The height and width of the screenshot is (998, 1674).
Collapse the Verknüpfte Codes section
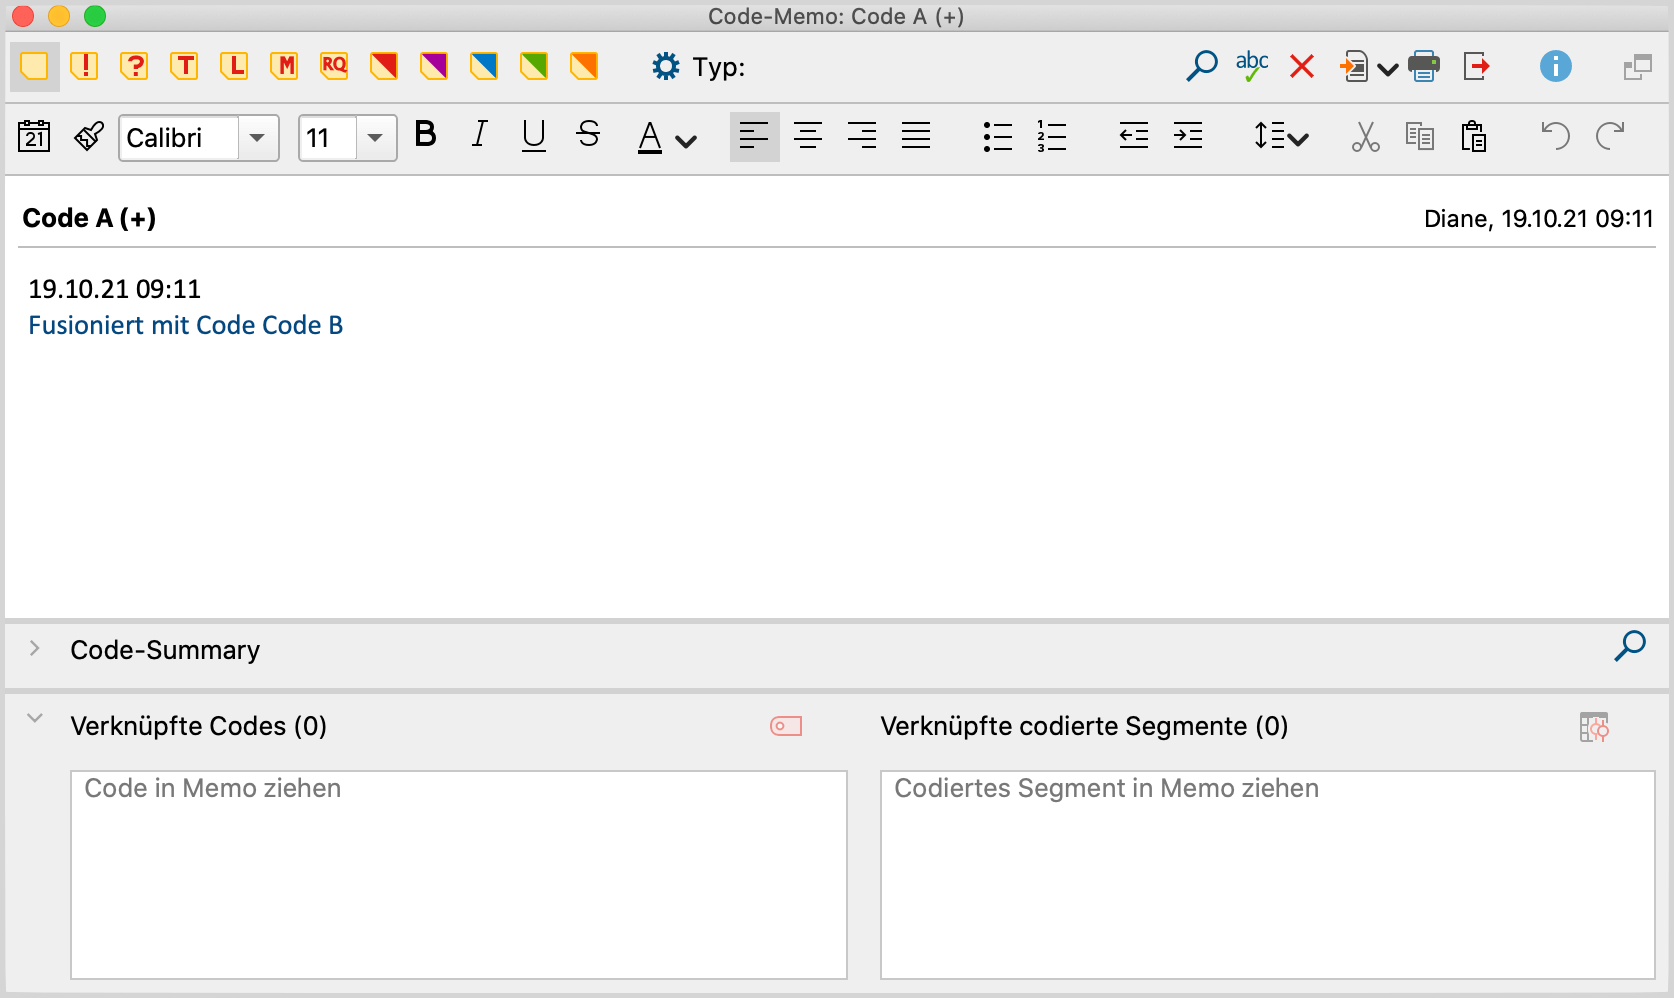pyautogui.click(x=35, y=718)
